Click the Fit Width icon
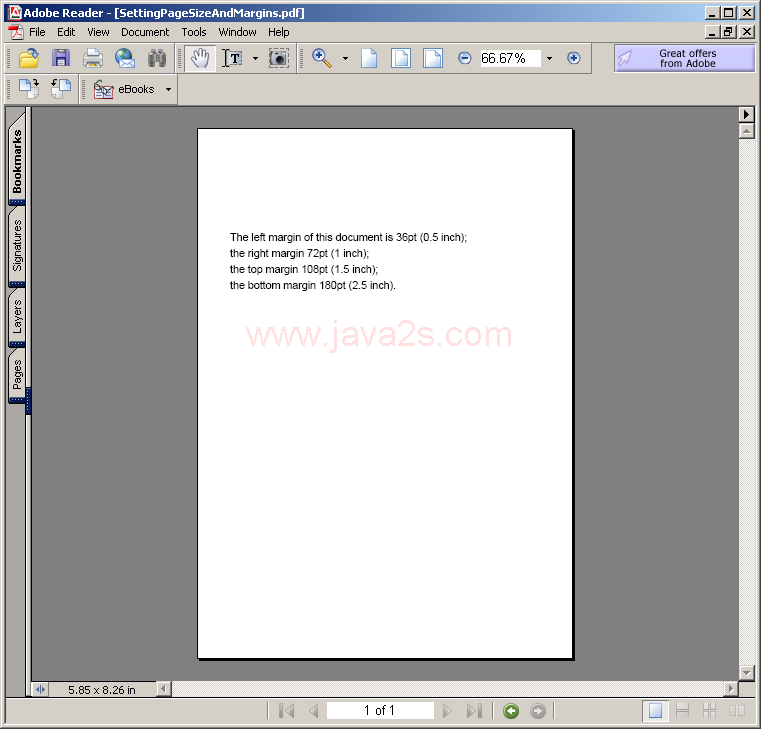 (x=432, y=58)
